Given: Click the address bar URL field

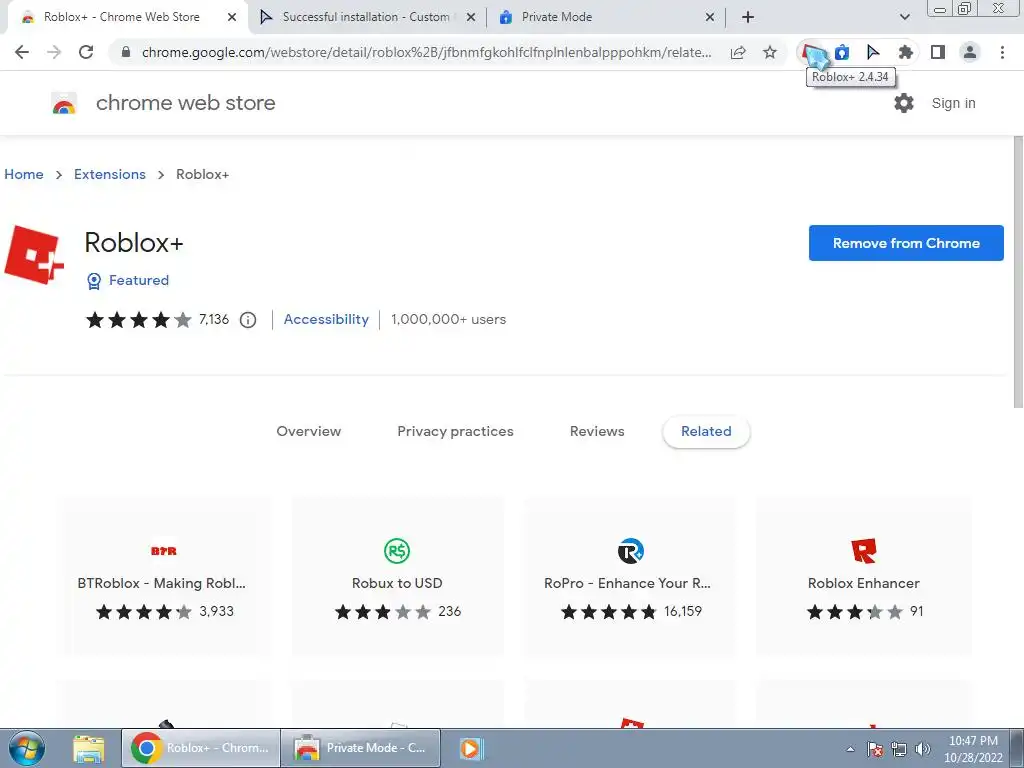Looking at the screenshot, I should (426, 52).
